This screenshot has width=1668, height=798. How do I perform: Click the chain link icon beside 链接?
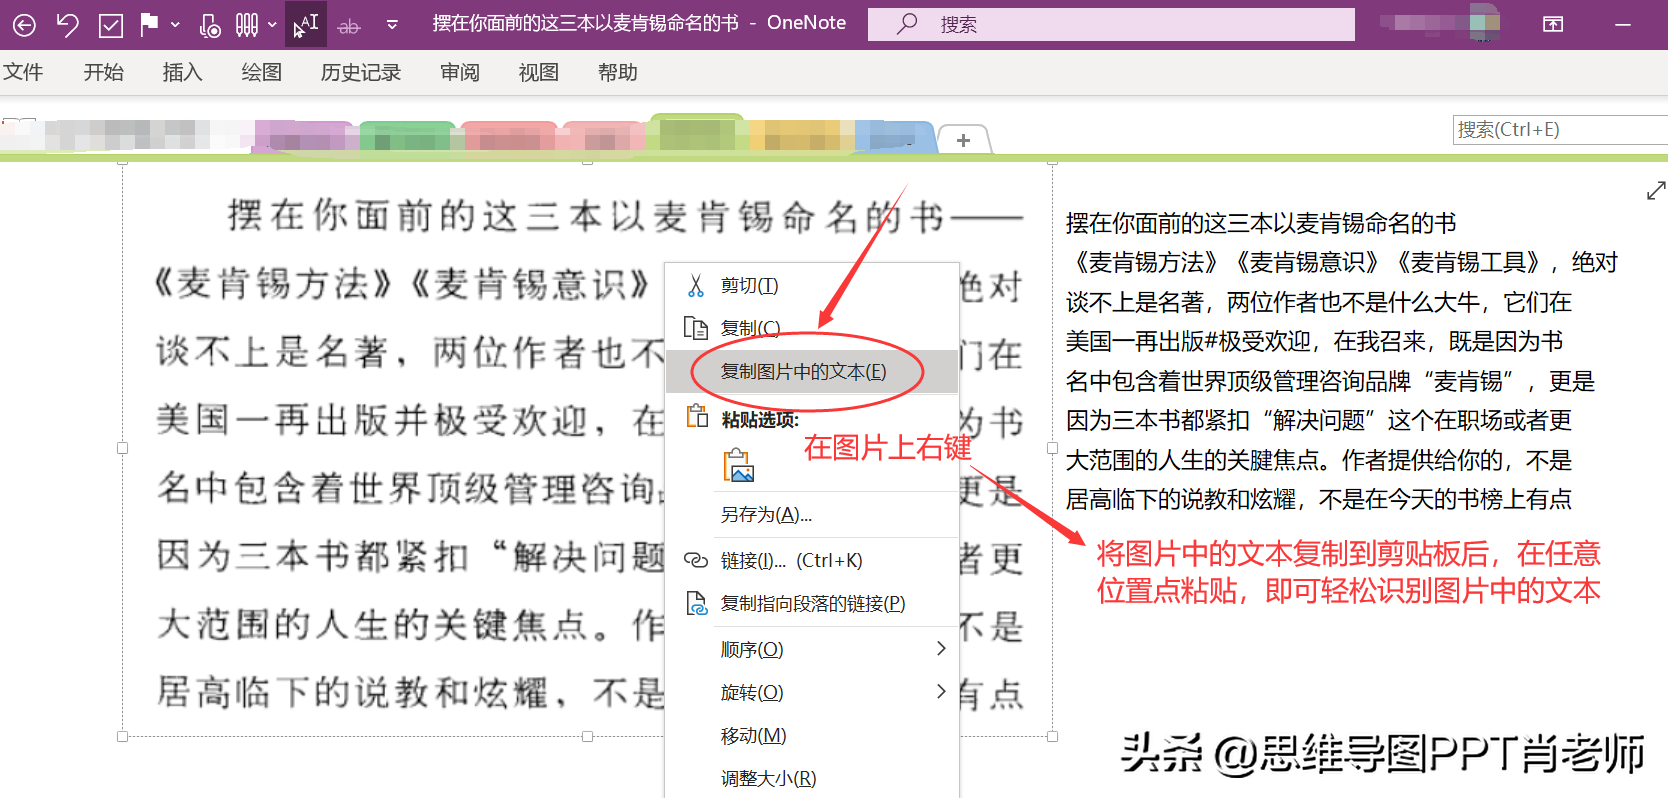click(x=696, y=560)
